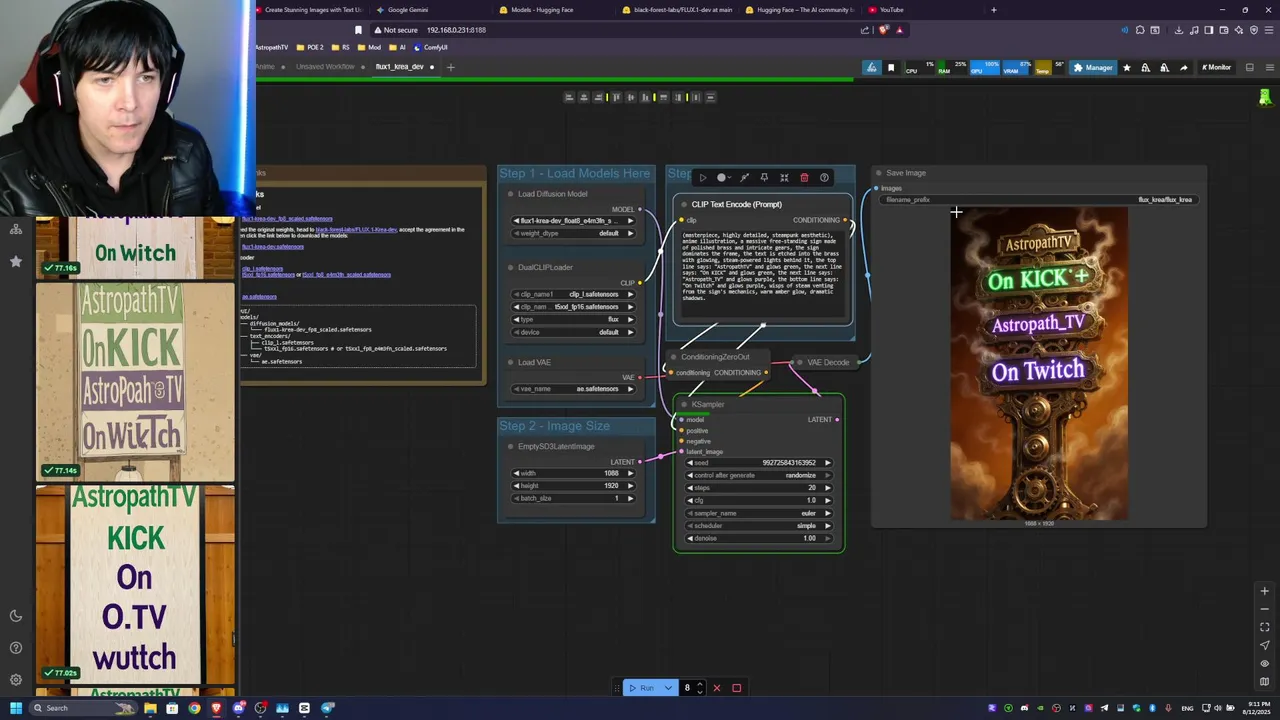Zoom out using the minus canvas control
Image resolution: width=1280 pixels, height=720 pixels.
click(1264, 609)
